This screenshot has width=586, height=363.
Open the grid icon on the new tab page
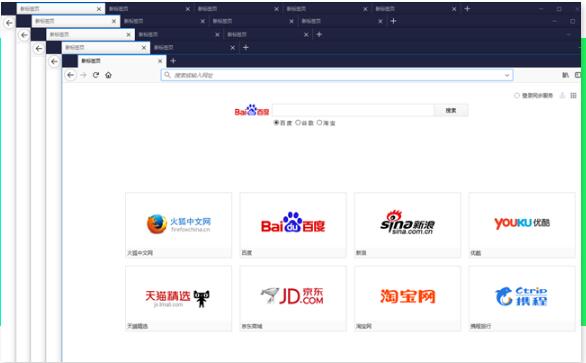(x=573, y=96)
